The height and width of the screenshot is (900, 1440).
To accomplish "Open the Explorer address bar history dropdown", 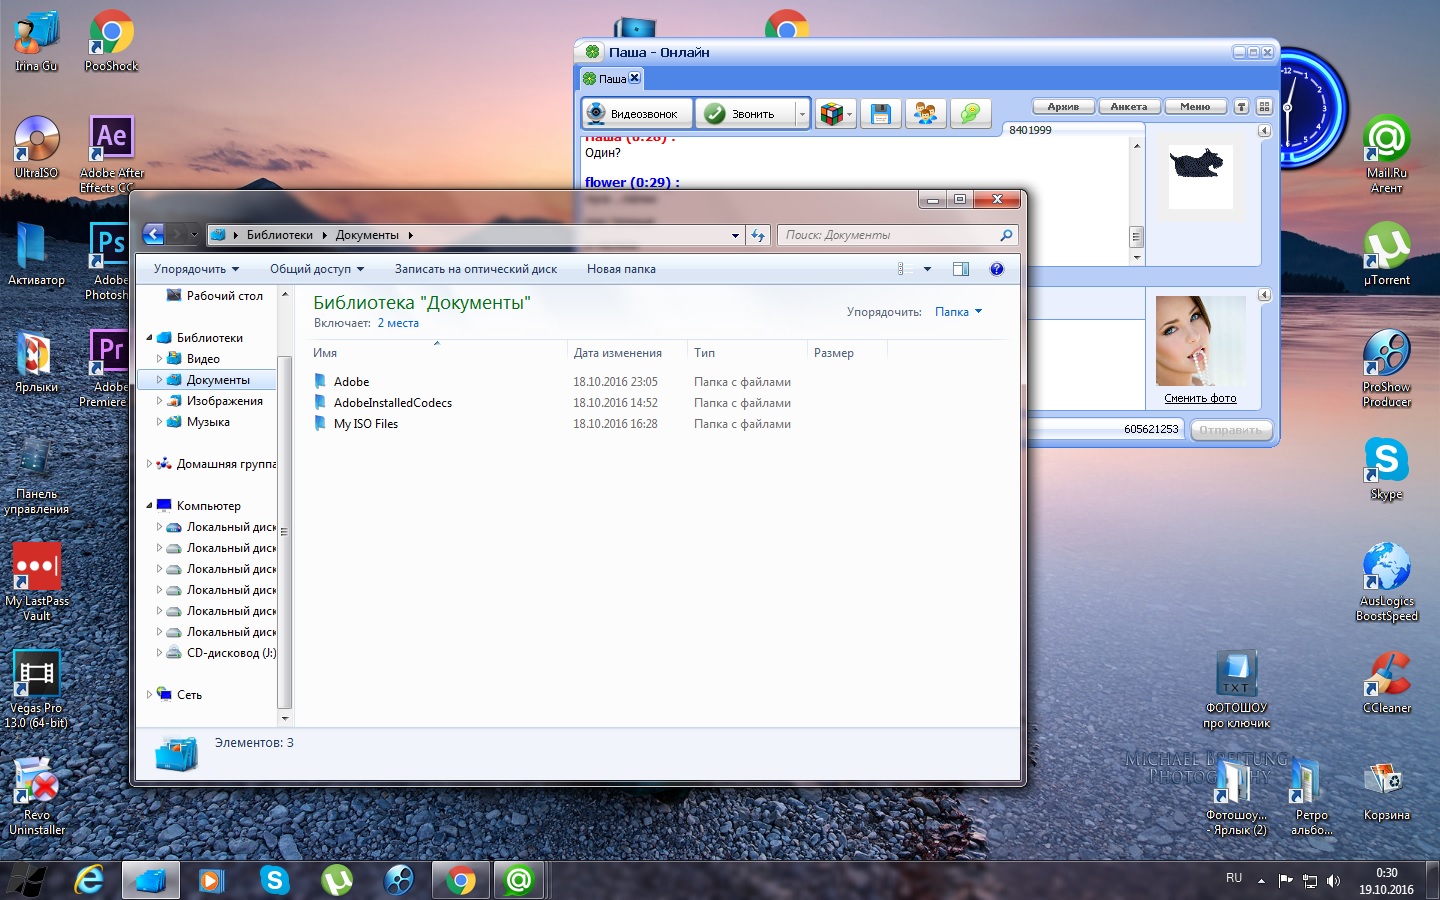I will click(735, 235).
